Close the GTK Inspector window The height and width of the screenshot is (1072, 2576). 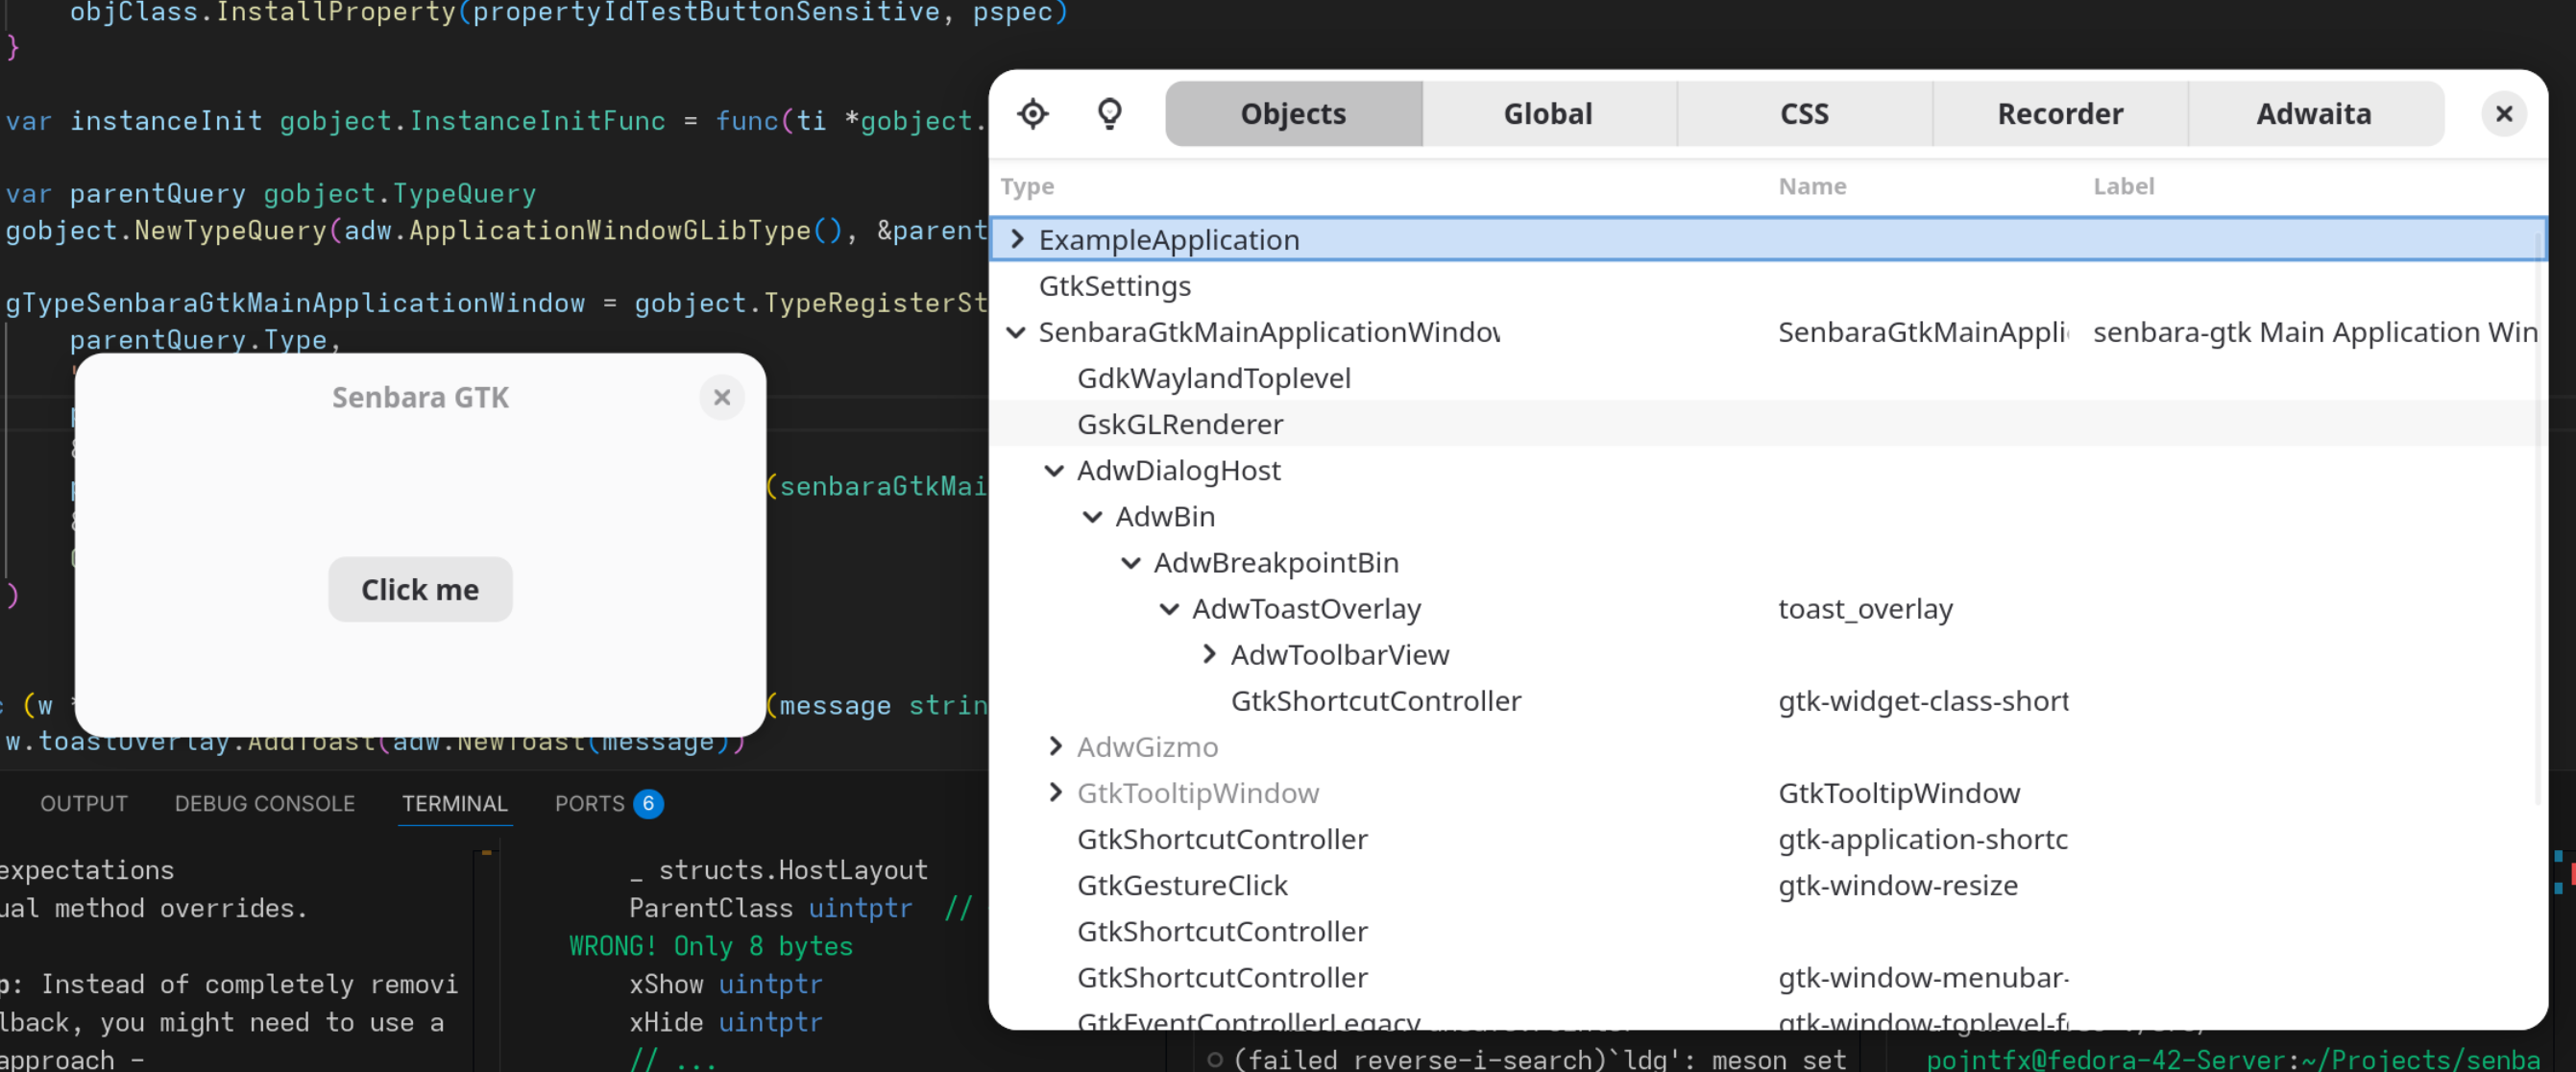pyautogui.click(x=2503, y=114)
